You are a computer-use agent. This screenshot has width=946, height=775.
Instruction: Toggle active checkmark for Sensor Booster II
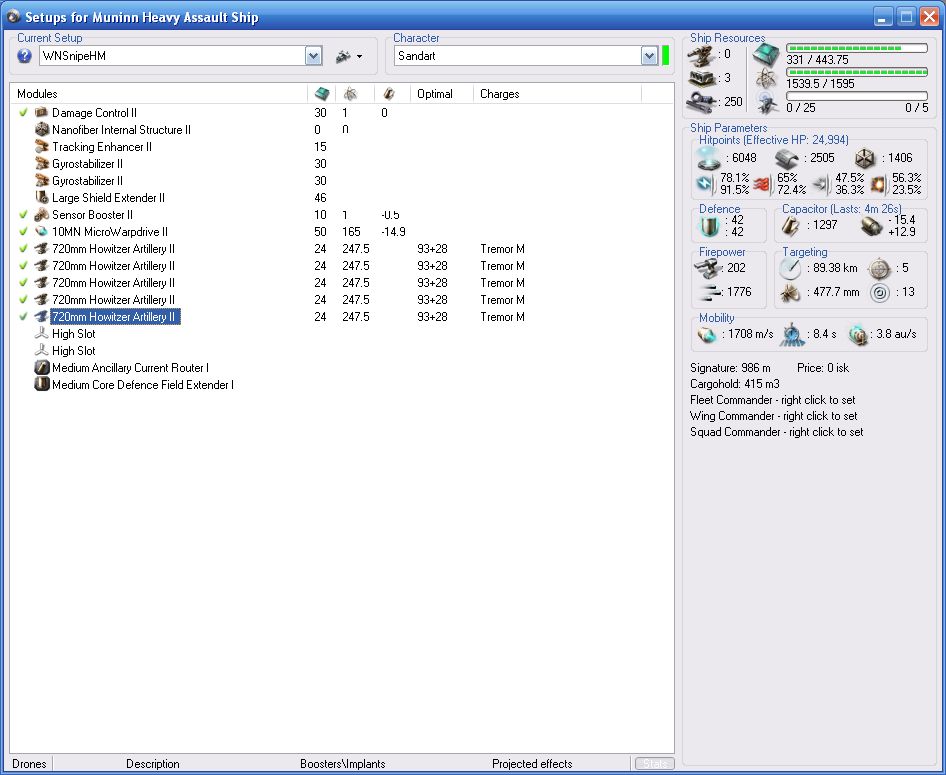pyautogui.click(x=24, y=214)
